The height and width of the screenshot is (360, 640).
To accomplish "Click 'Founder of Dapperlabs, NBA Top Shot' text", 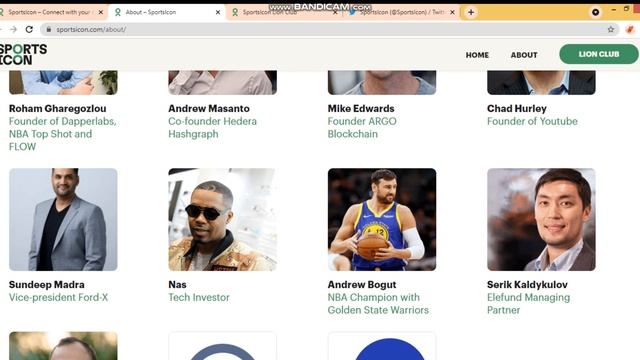I will [x=62, y=134].
